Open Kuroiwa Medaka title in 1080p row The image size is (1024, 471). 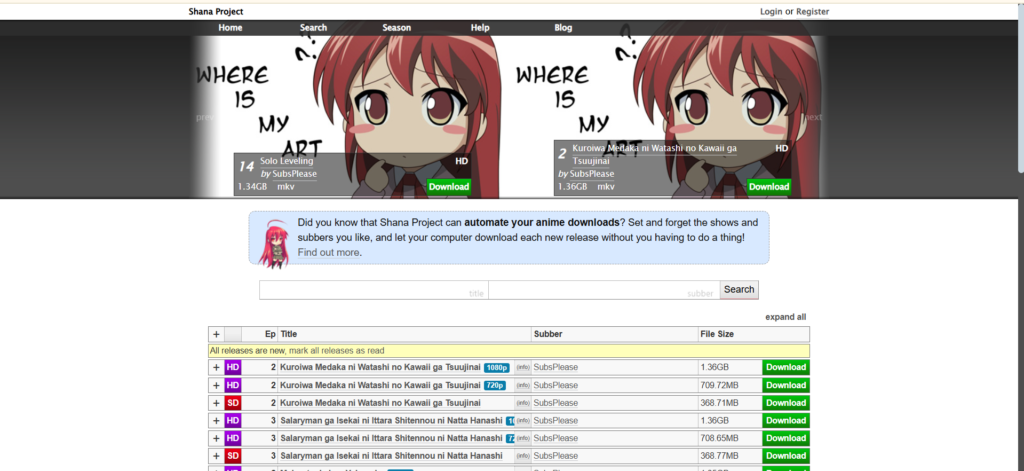(x=381, y=367)
